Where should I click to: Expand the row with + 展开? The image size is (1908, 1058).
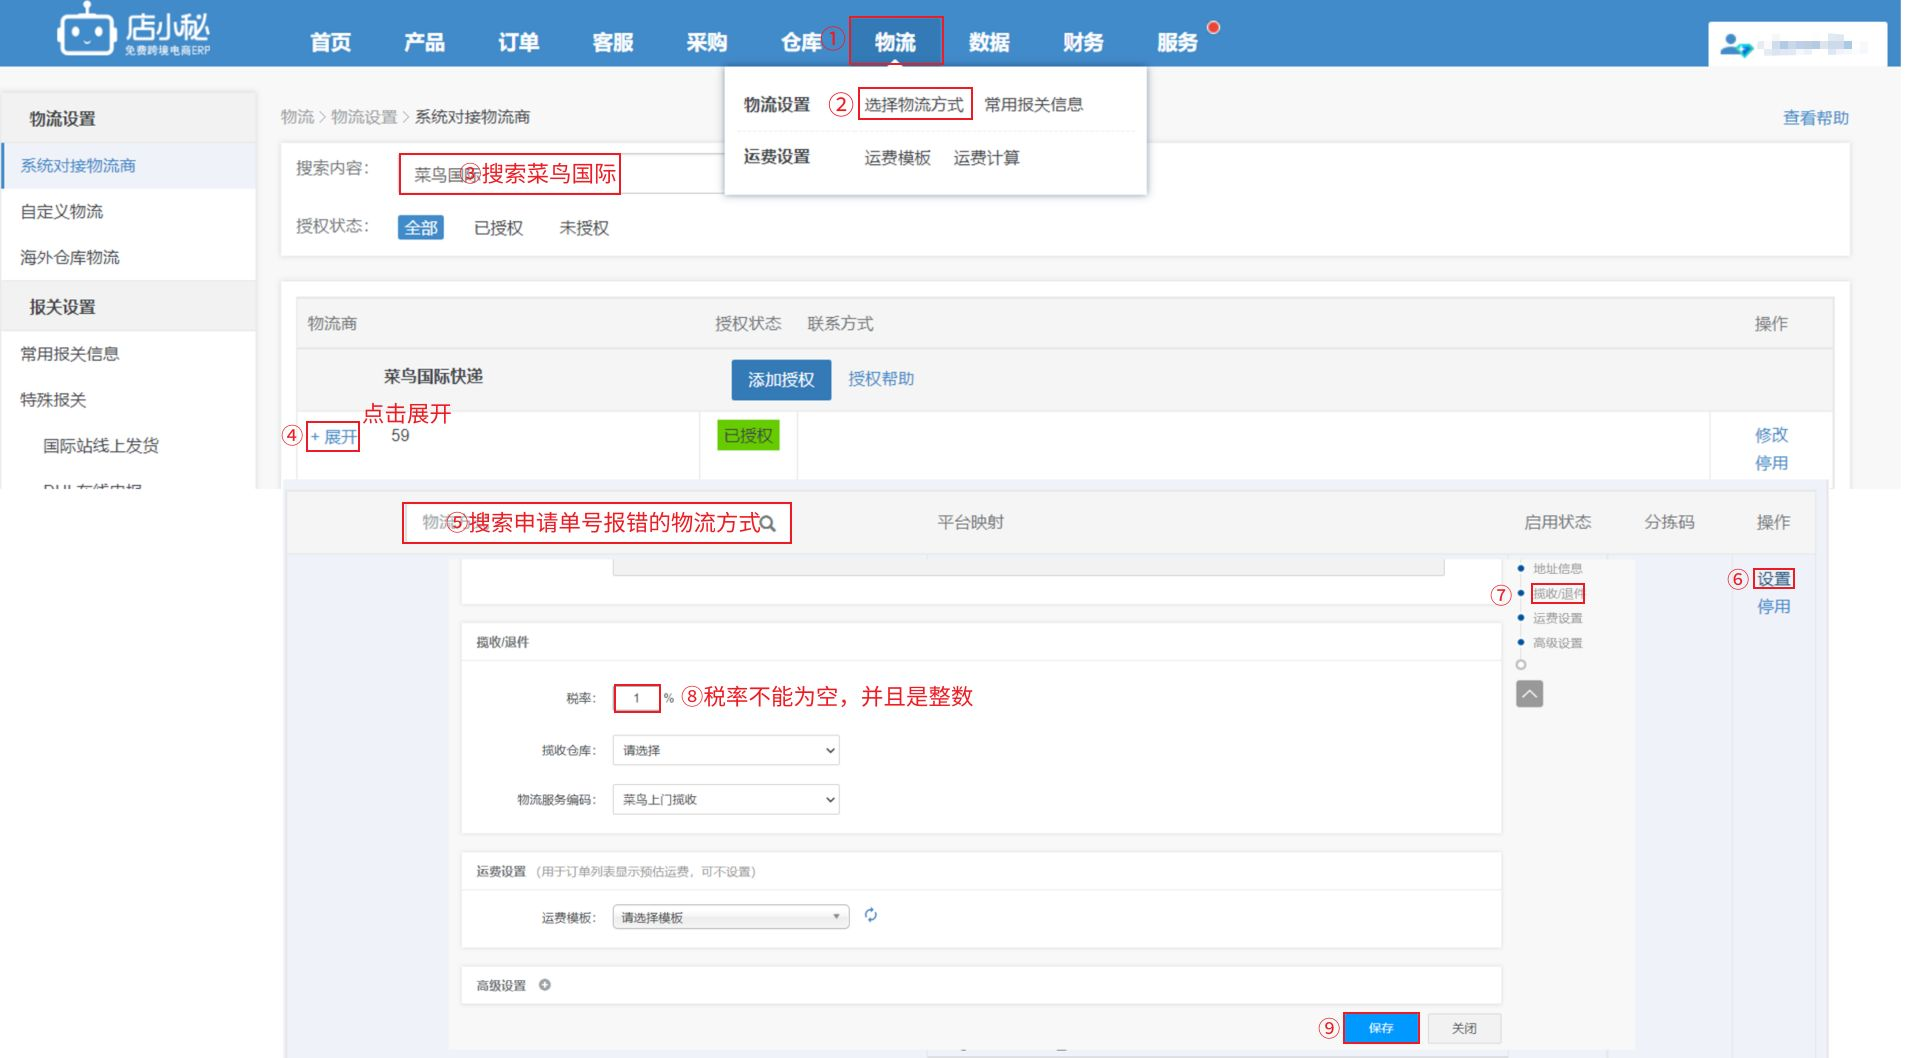click(x=333, y=436)
